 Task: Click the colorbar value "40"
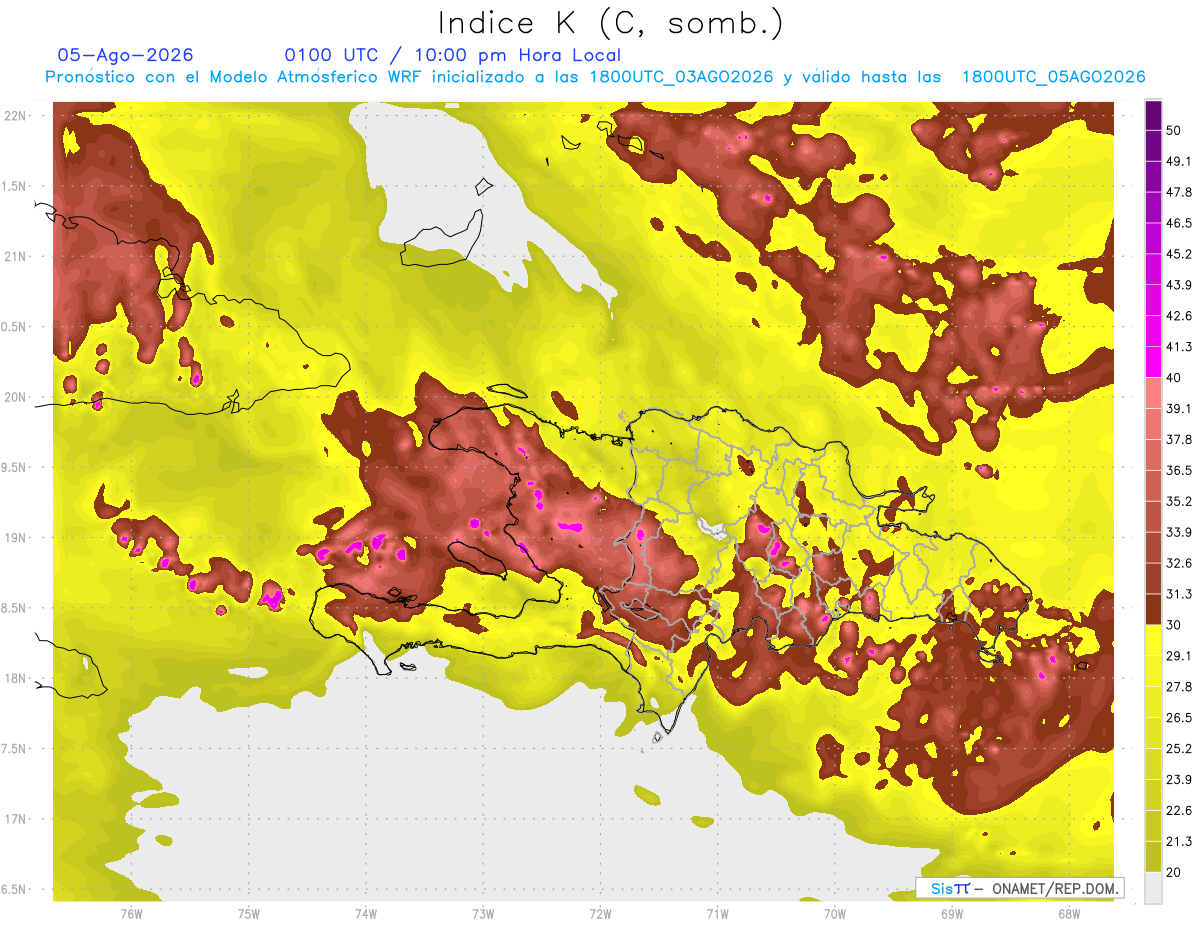[1174, 377]
